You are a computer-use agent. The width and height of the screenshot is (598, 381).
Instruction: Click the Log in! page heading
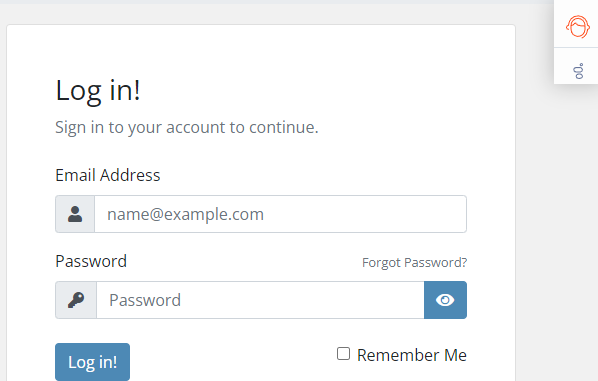point(98,91)
